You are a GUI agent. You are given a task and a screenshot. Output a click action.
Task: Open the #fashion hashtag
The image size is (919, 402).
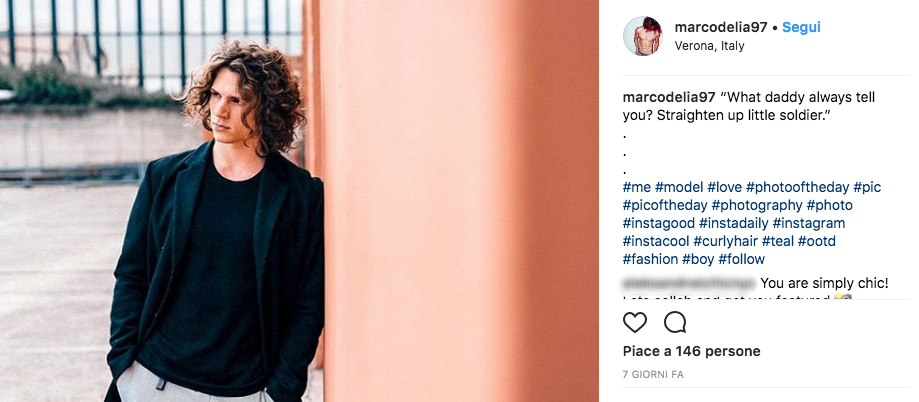coord(651,259)
